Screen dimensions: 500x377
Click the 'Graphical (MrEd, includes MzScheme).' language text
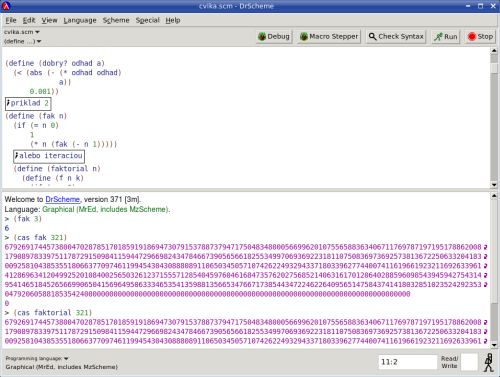[x=106, y=209]
